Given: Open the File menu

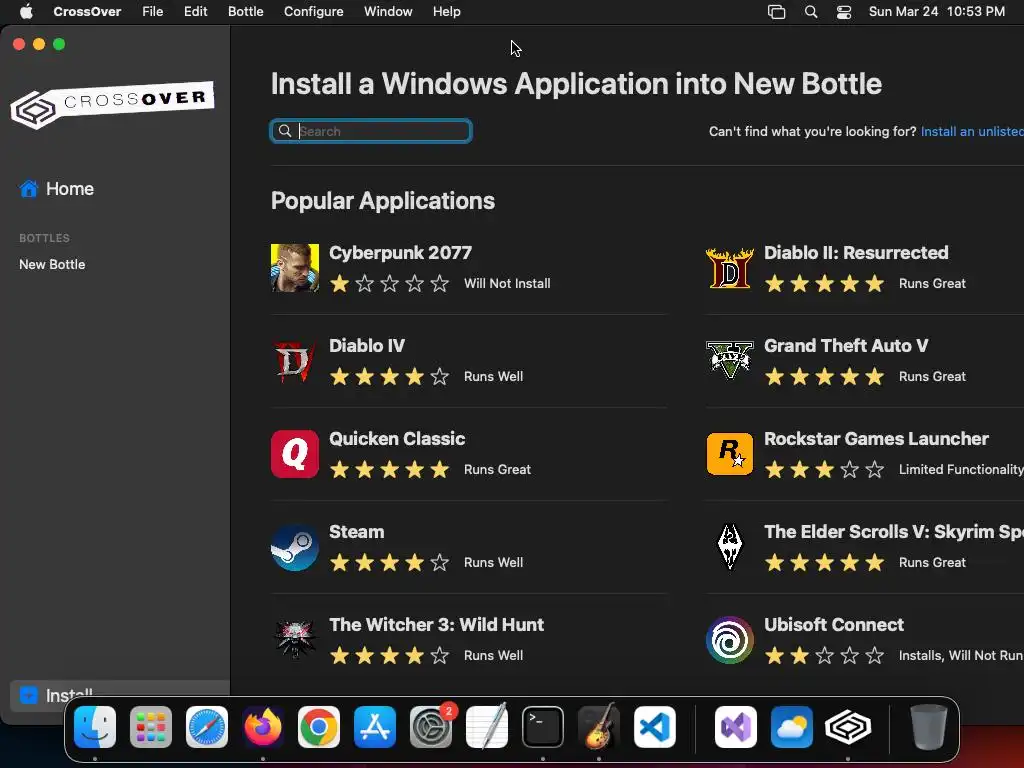Looking at the screenshot, I should pyautogui.click(x=152, y=11).
